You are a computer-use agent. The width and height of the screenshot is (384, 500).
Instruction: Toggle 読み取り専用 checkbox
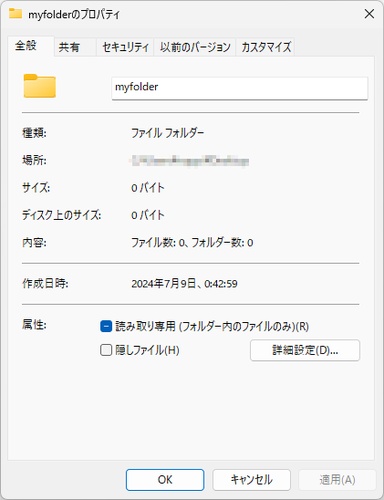click(106, 326)
